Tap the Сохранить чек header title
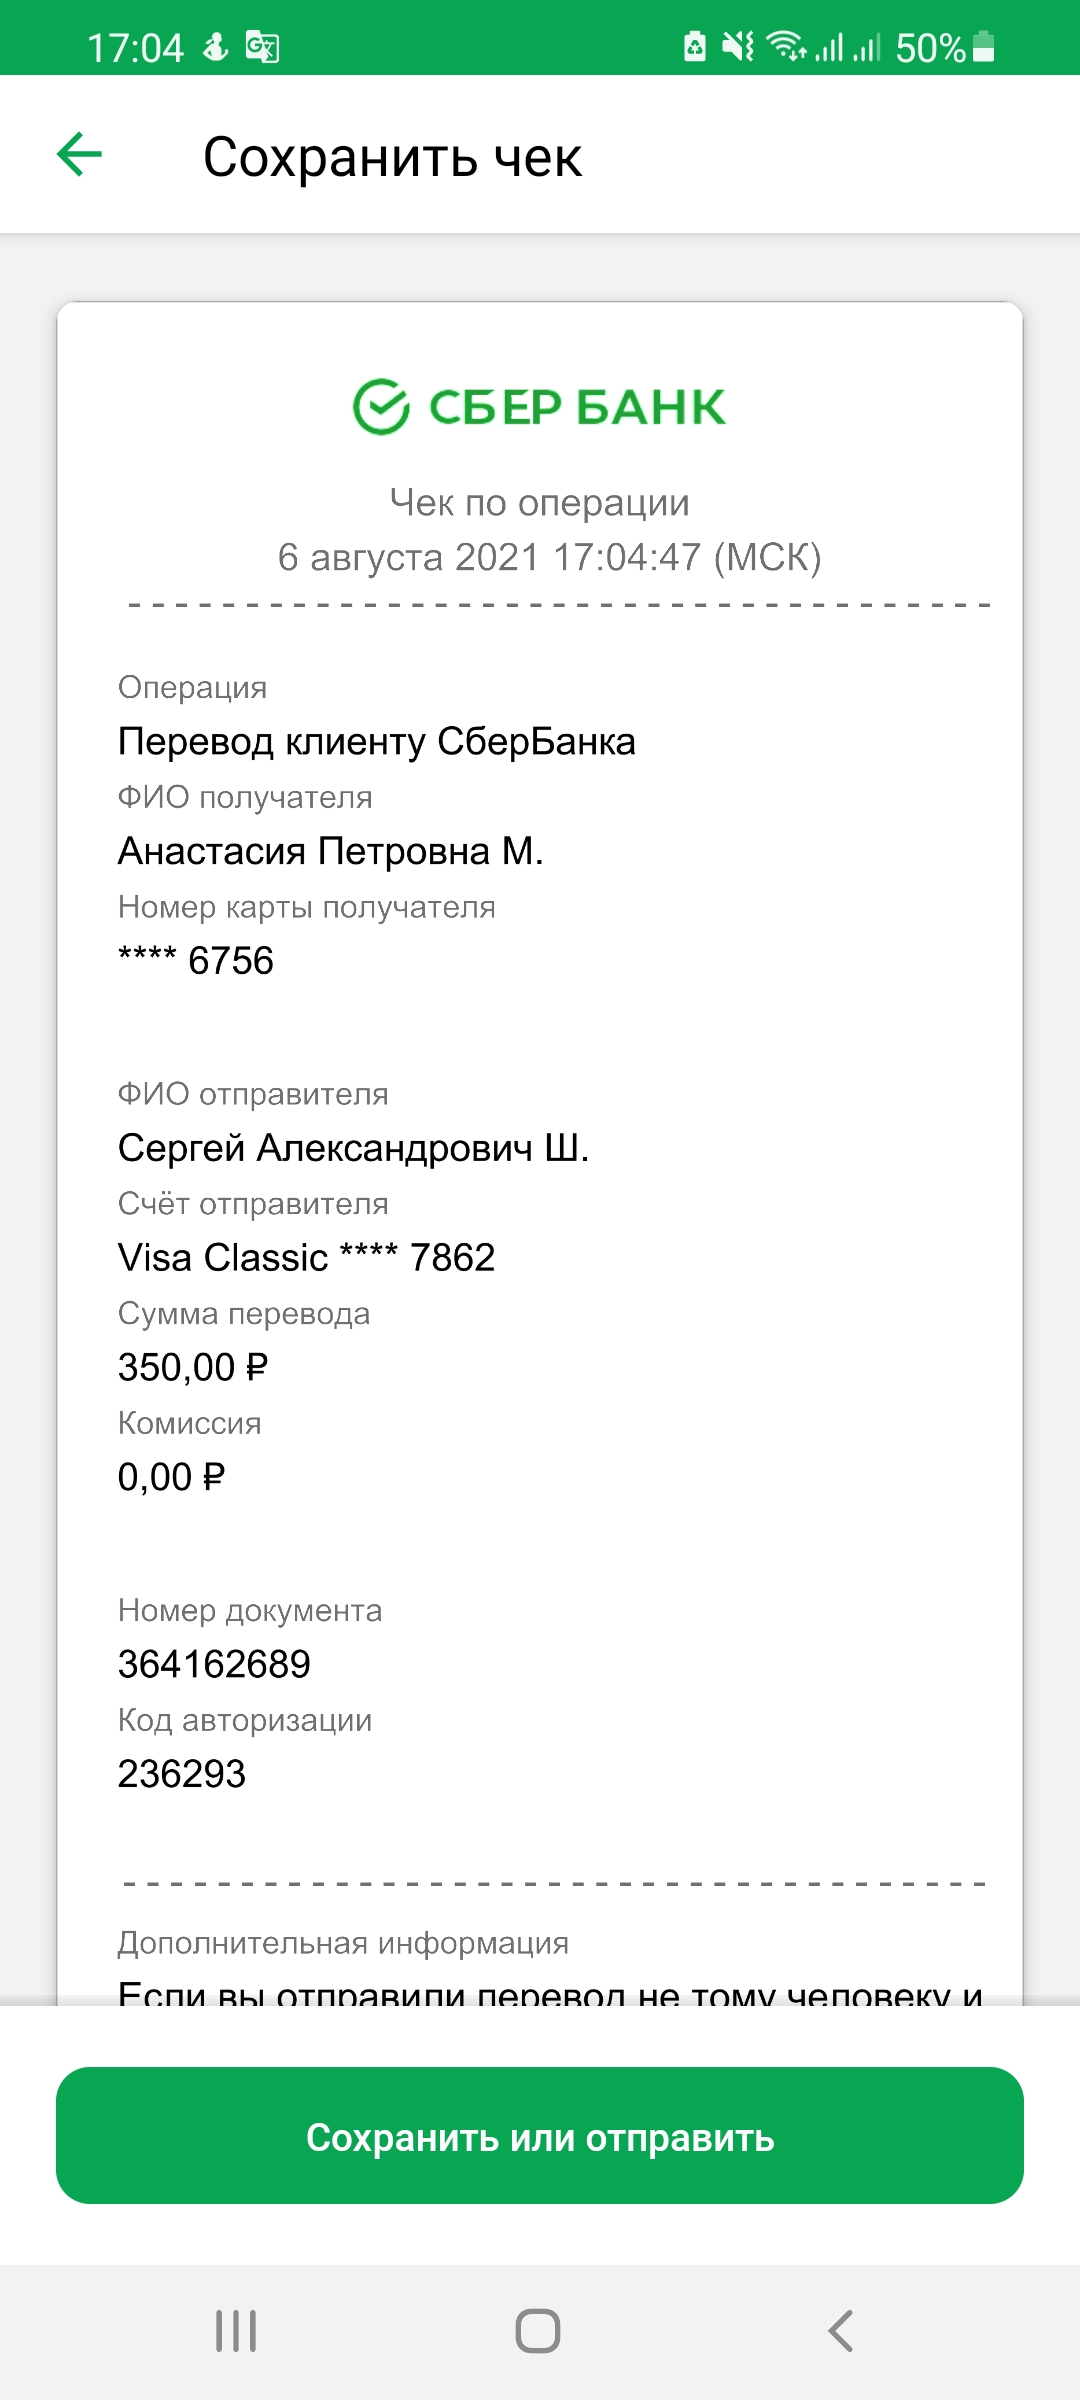 pyautogui.click(x=392, y=157)
